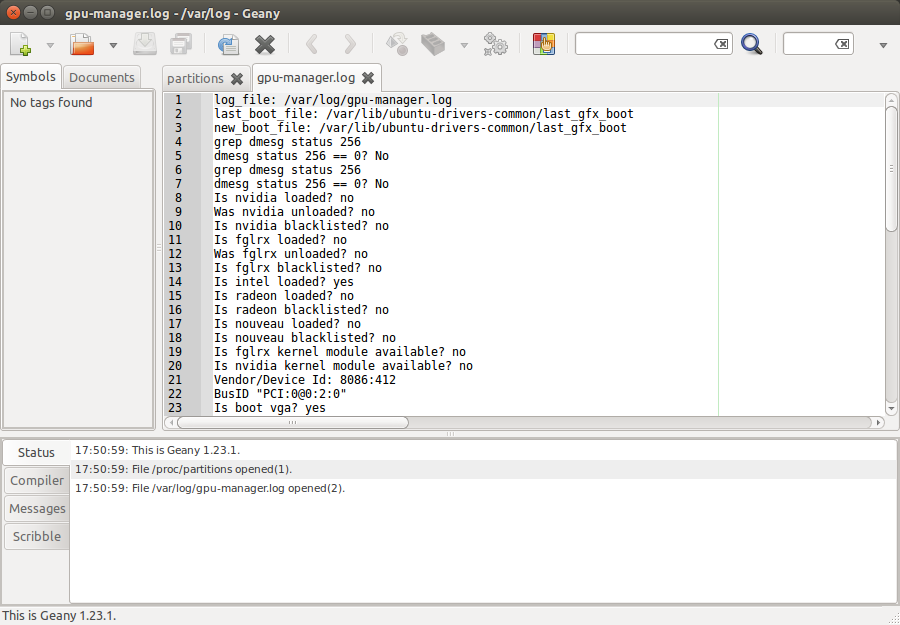The image size is (900, 625).
Task: Expand recent files dropdown next to Open
Action: tap(113, 45)
